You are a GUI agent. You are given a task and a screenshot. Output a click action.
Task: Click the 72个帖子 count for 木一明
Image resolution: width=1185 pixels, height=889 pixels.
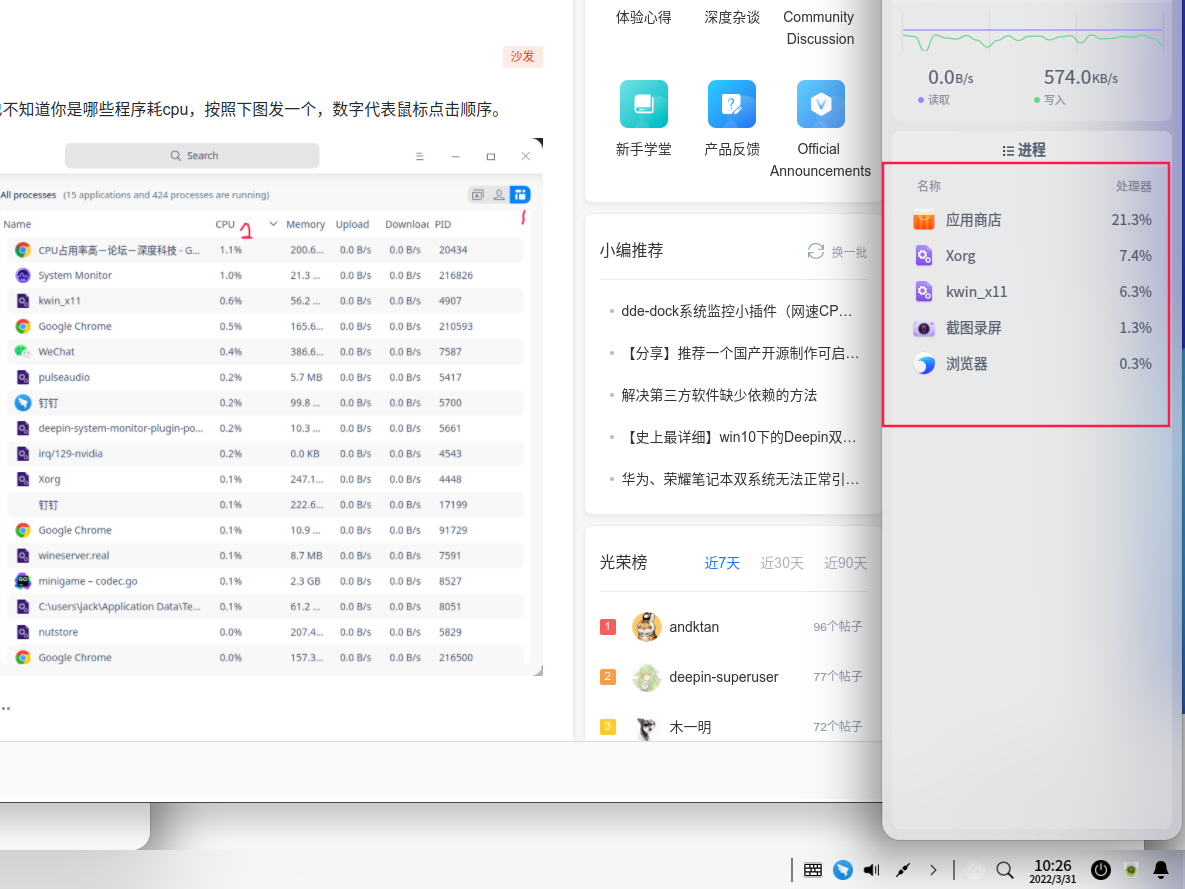coord(837,726)
